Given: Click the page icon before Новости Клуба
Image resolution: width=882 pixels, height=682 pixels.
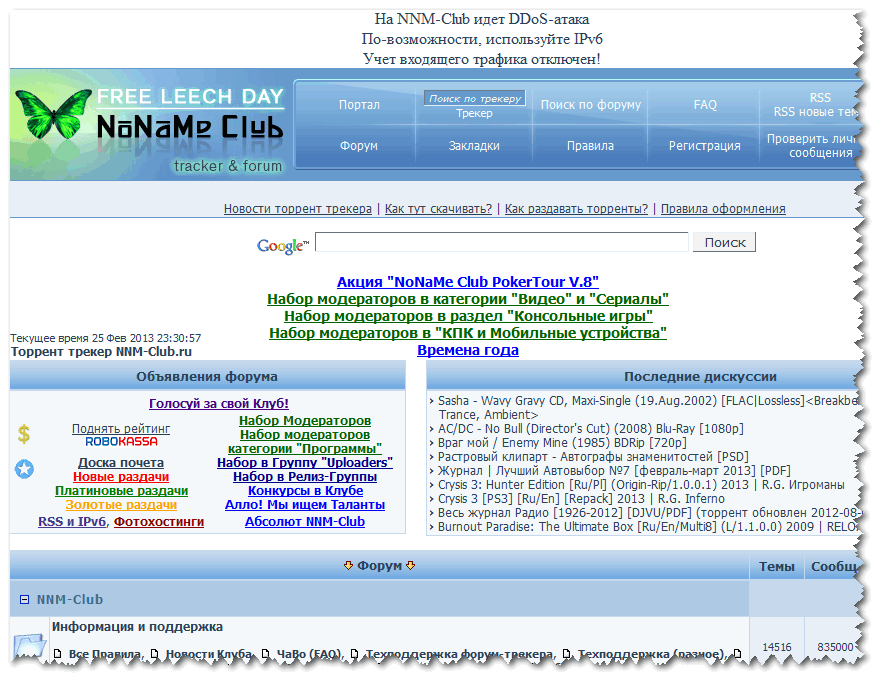Looking at the screenshot, I should pyautogui.click(x=155, y=654).
